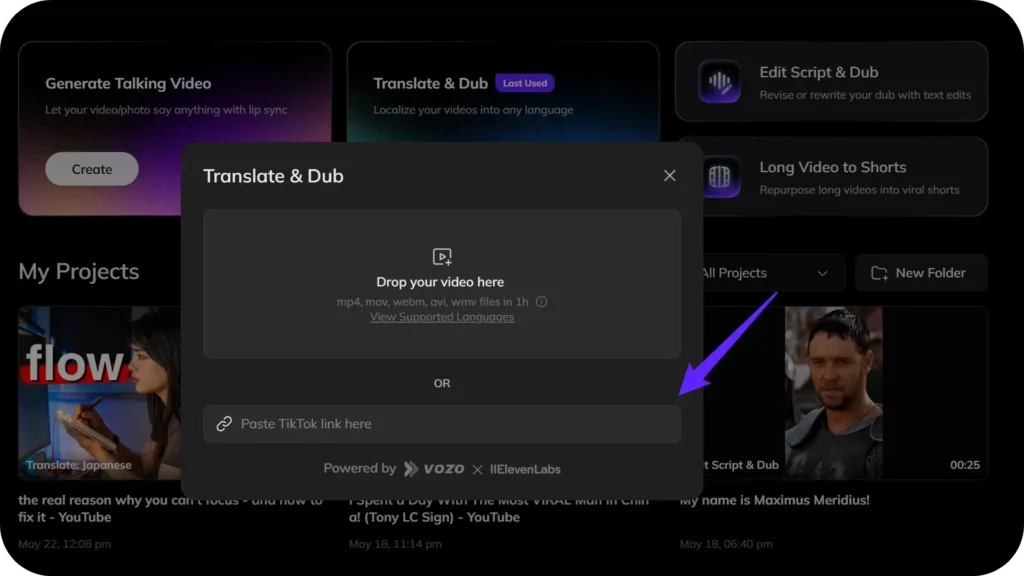Viewport: 1024px width, 576px height.
Task: Close the Translate & Dub dialog
Action: 670,176
